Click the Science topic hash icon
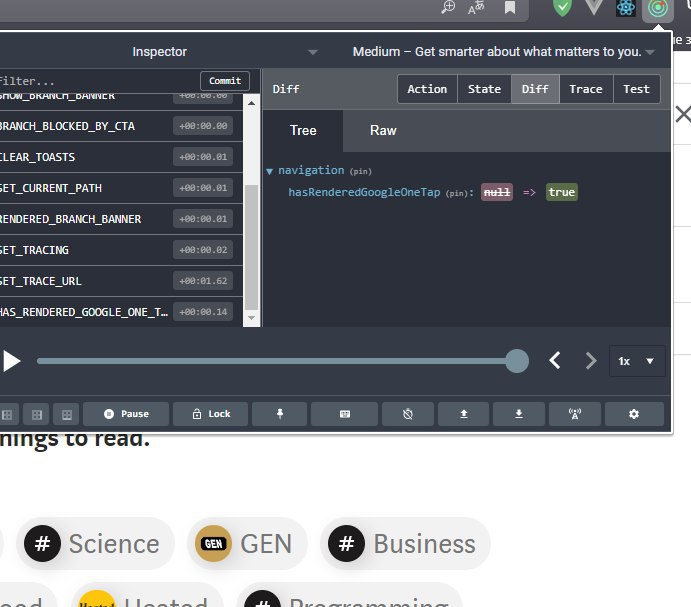Viewport: 691px width, 607px height. coord(42,543)
